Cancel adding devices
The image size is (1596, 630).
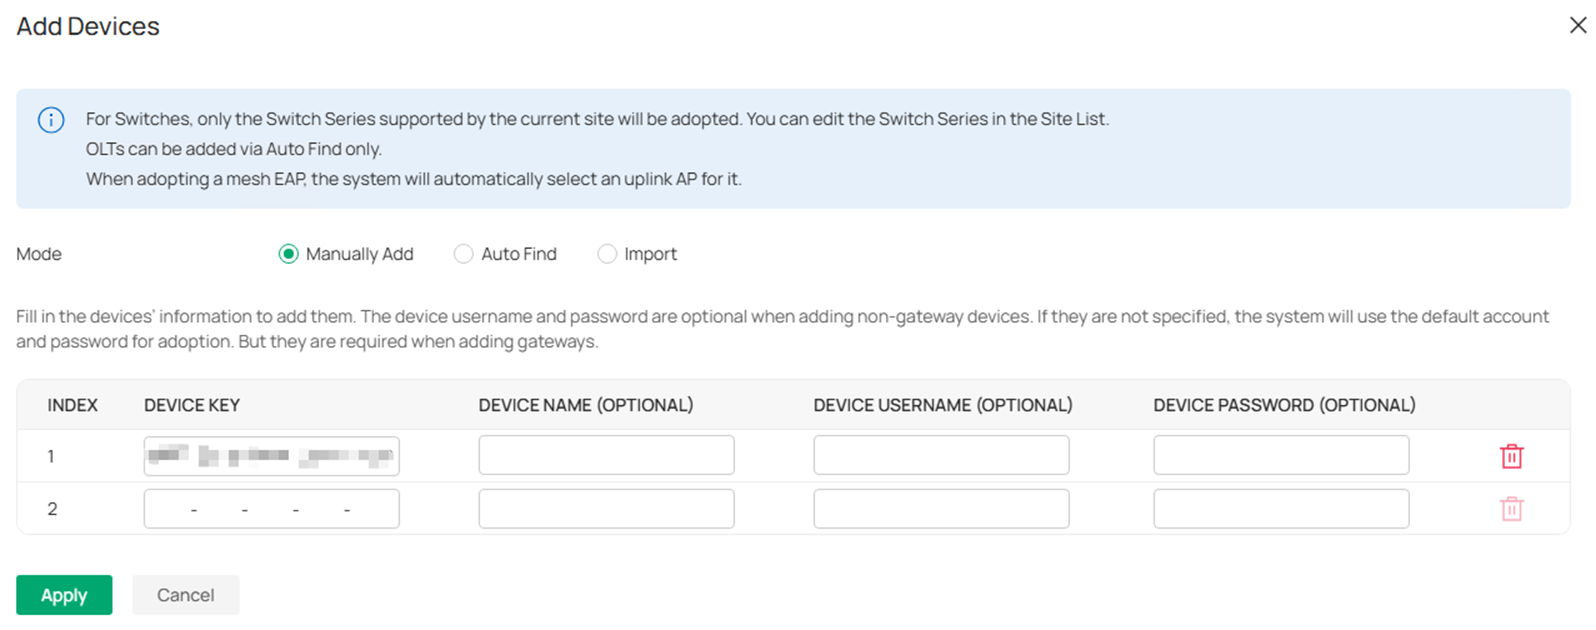coord(185,595)
